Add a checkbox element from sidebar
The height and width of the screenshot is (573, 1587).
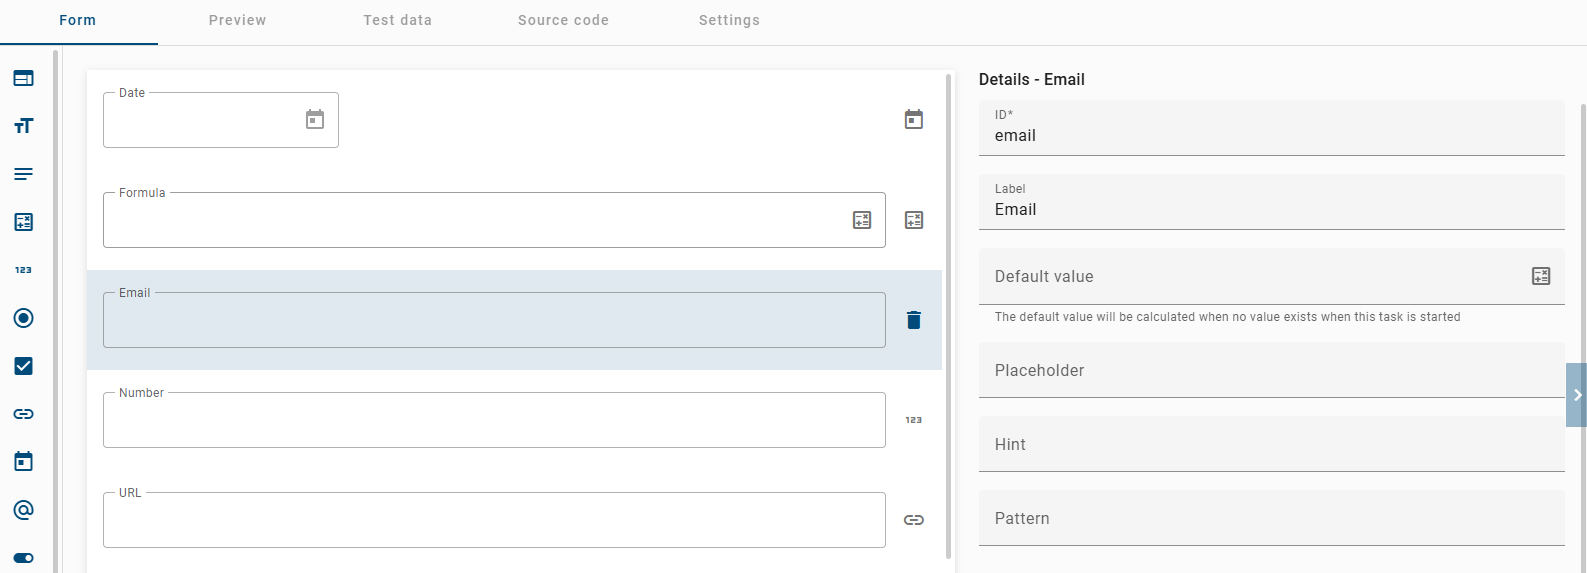point(24,366)
